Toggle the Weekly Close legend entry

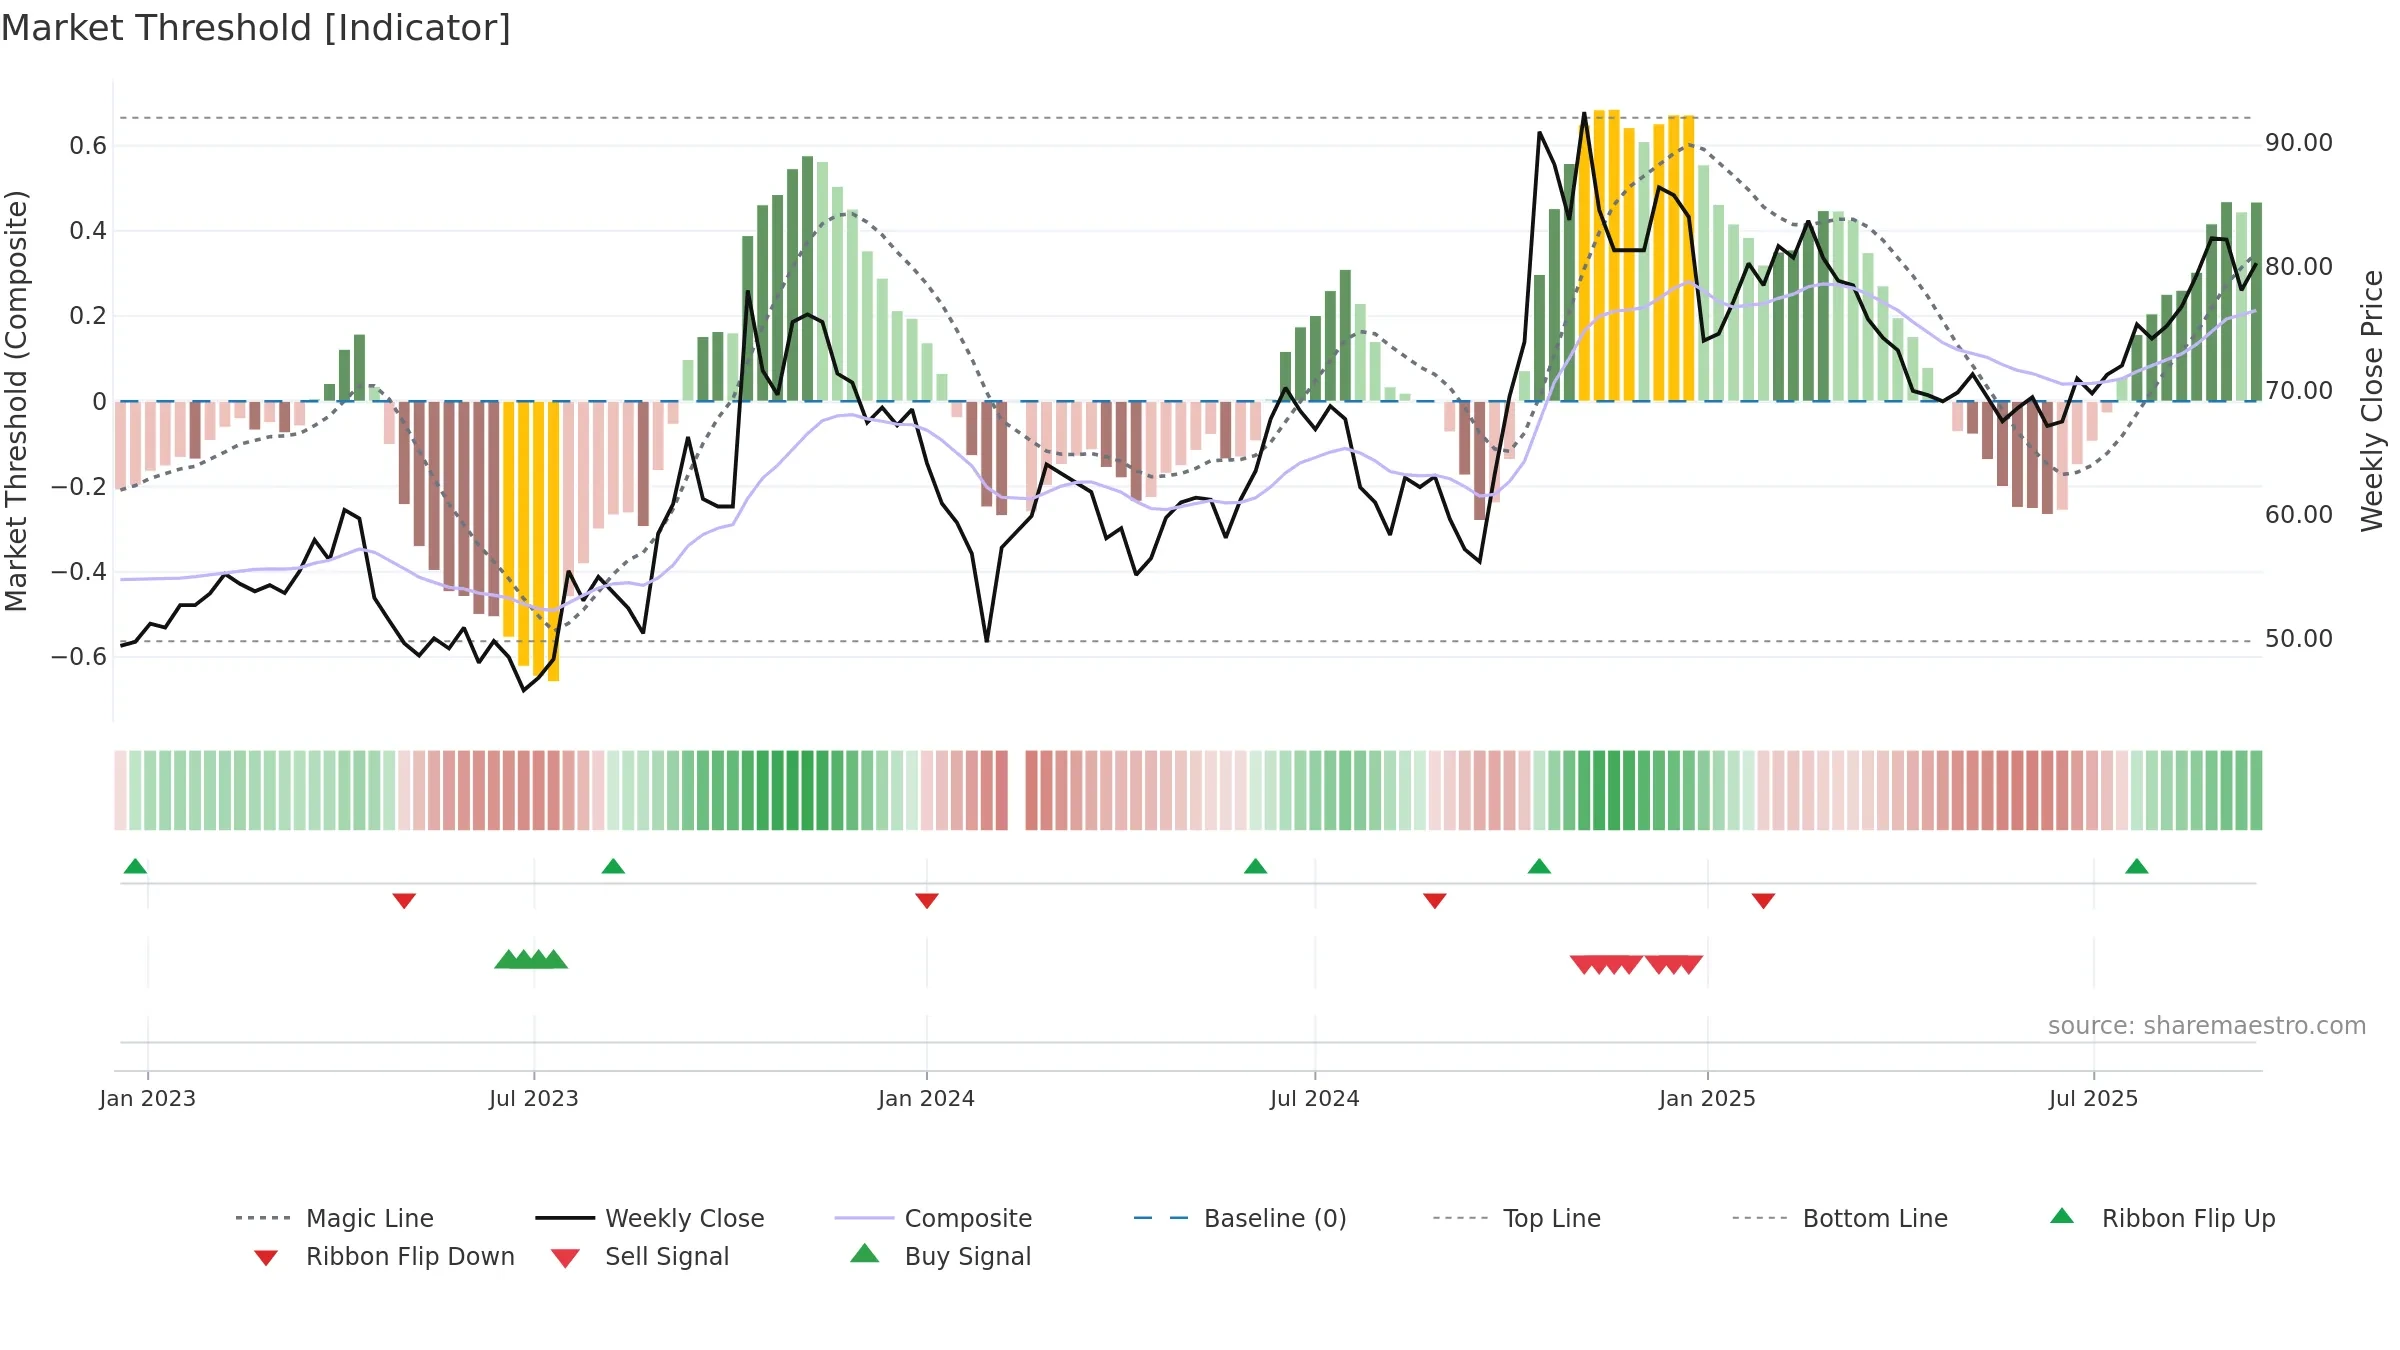tap(649, 1218)
